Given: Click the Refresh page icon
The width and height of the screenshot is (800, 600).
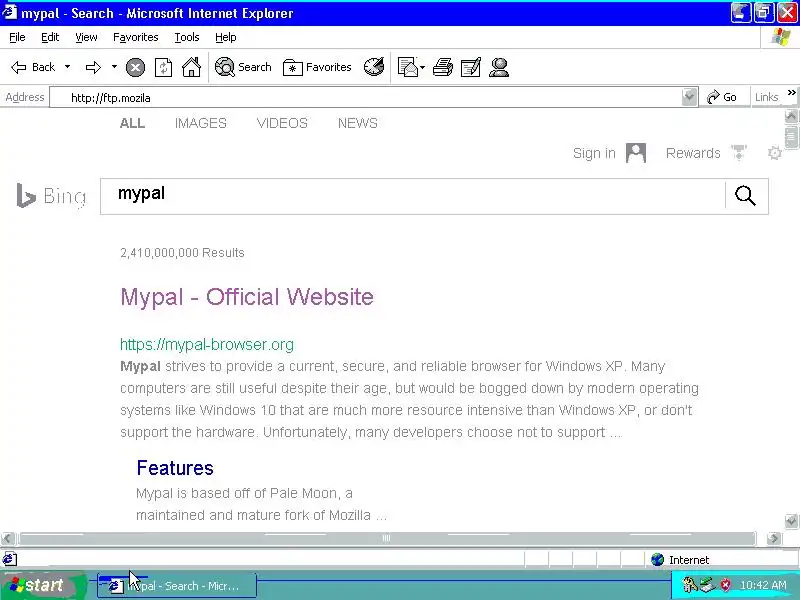Looking at the screenshot, I should tap(163, 67).
